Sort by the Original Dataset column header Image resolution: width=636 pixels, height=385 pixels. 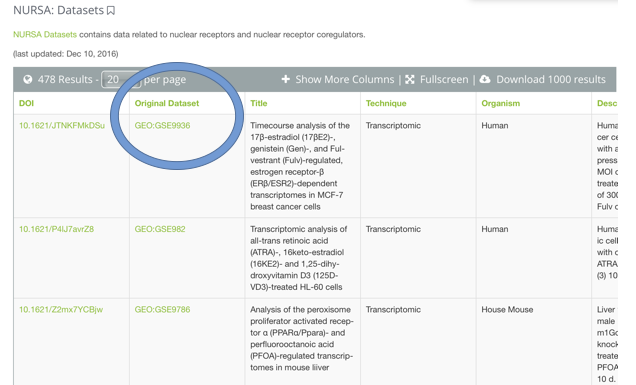(x=167, y=103)
